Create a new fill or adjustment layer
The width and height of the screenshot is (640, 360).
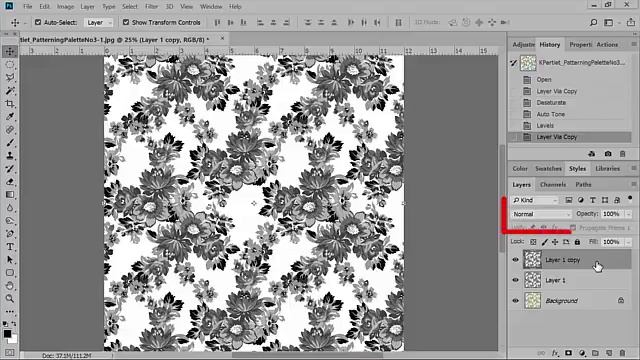click(582, 353)
